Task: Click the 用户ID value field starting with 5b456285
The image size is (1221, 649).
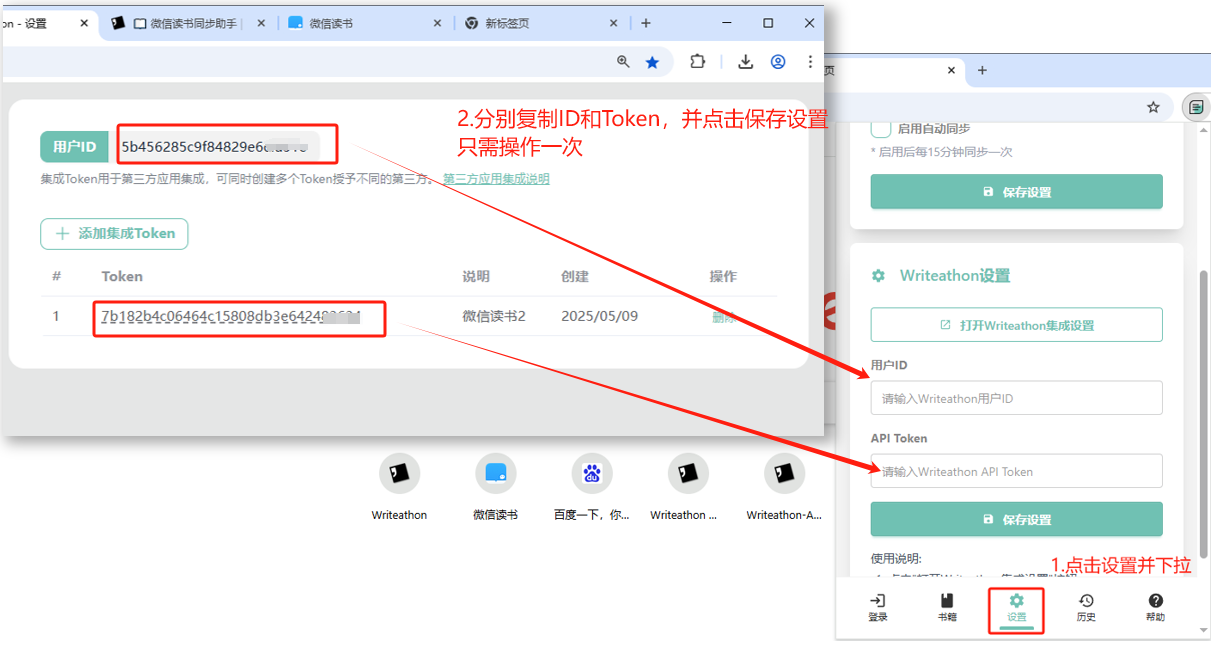Action: 217,147
